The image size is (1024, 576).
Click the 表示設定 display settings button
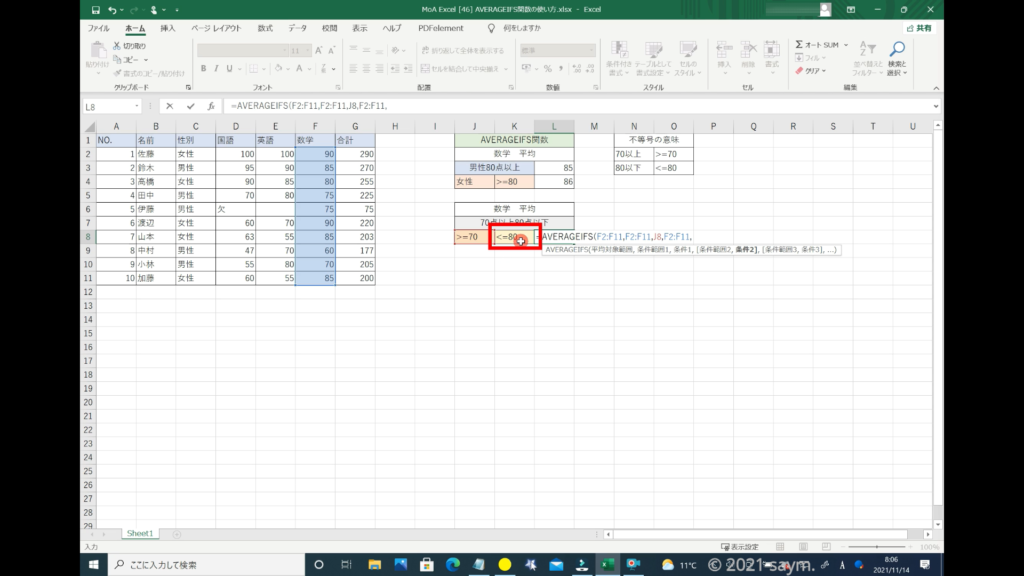742,548
